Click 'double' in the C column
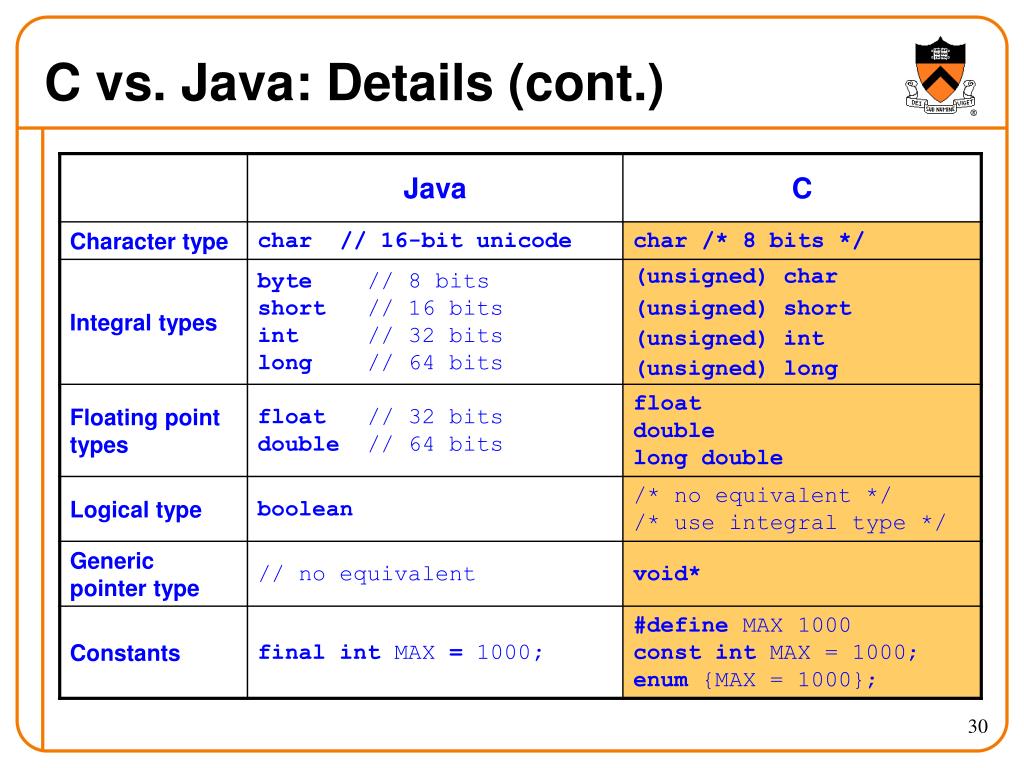Viewport: 1024px width, 768px height. point(674,430)
